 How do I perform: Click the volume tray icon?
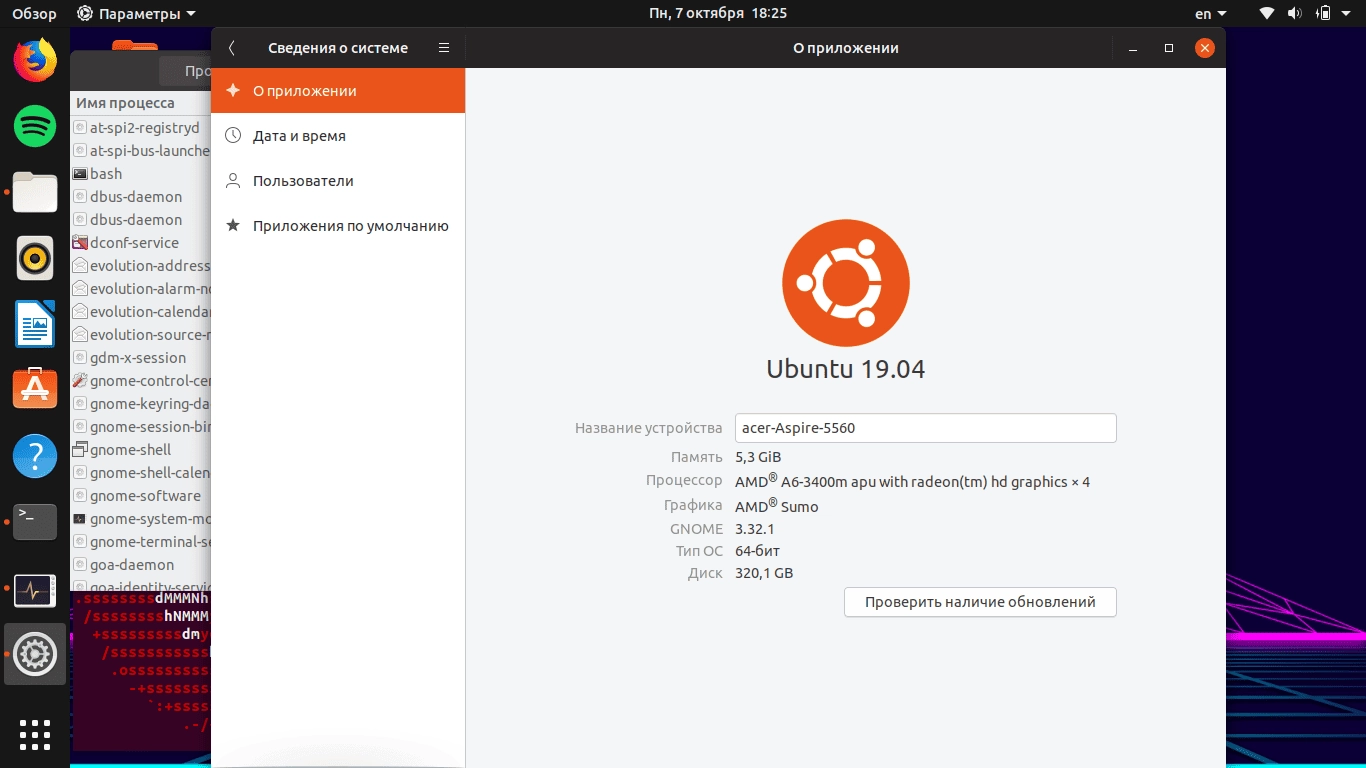(1295, 14)
